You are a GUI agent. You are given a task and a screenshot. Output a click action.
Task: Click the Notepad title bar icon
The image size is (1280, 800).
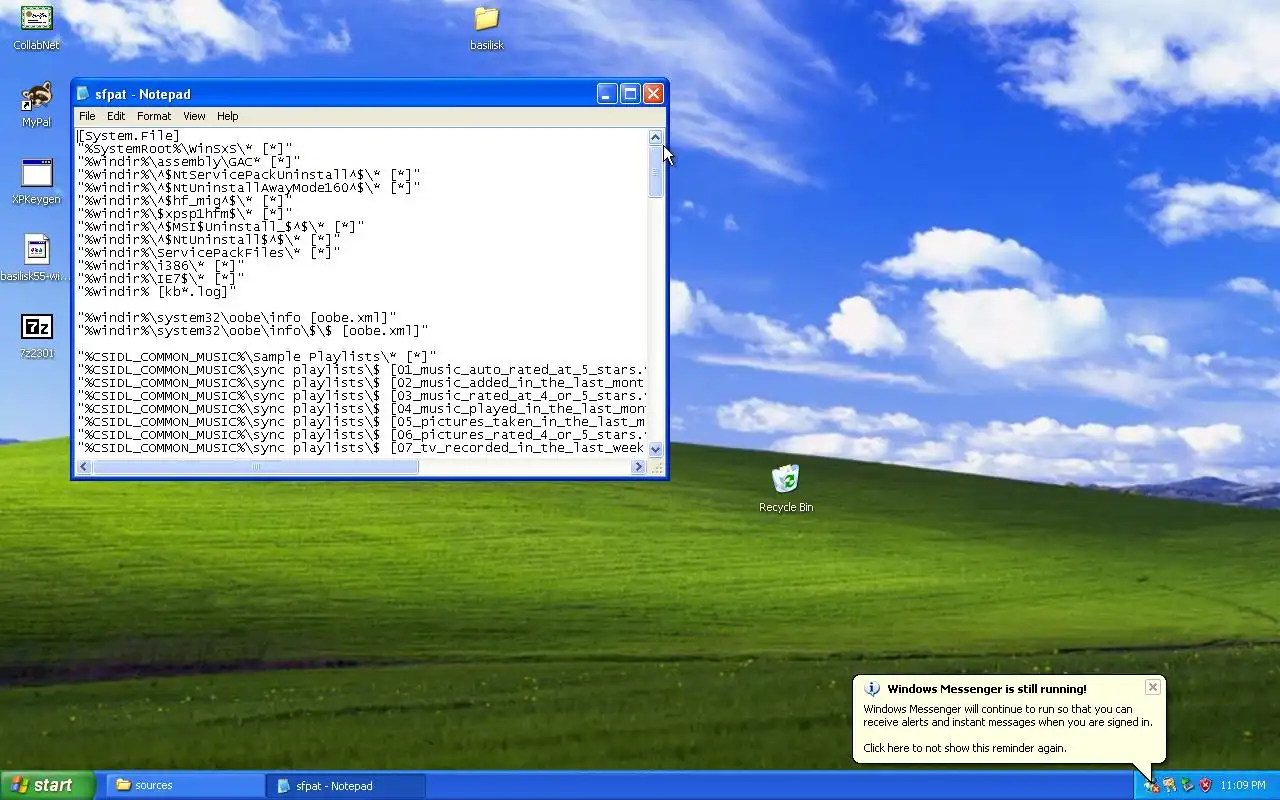pos(84,94)
